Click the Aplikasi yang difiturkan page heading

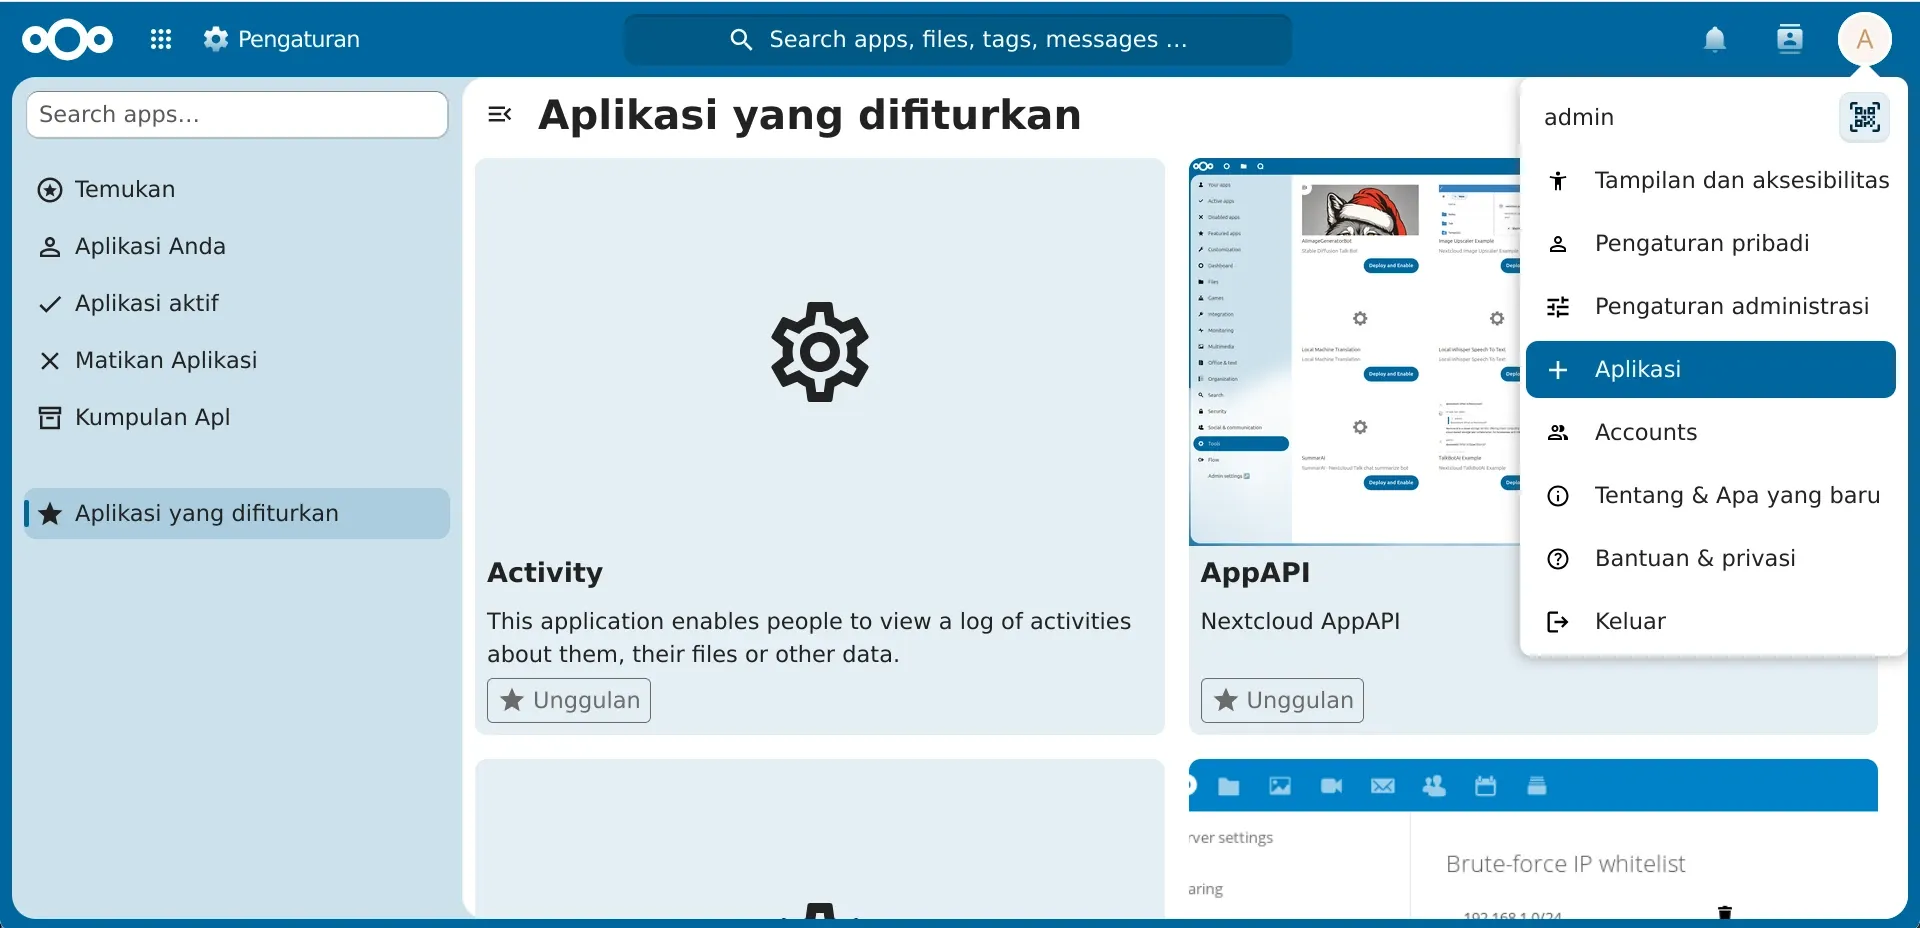tap(810, 114)
